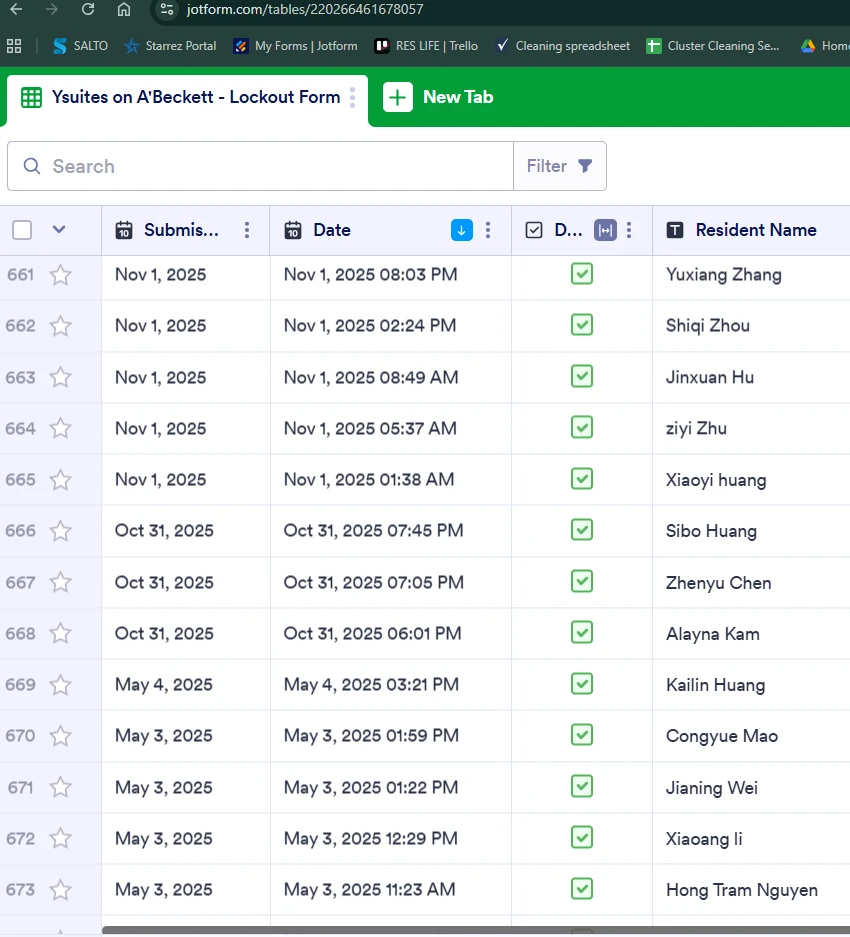The height and width of the screenshot is (937, 850).
Task: Select the cell May 4, 2025 03:21 PM
Action: point(390,685)
